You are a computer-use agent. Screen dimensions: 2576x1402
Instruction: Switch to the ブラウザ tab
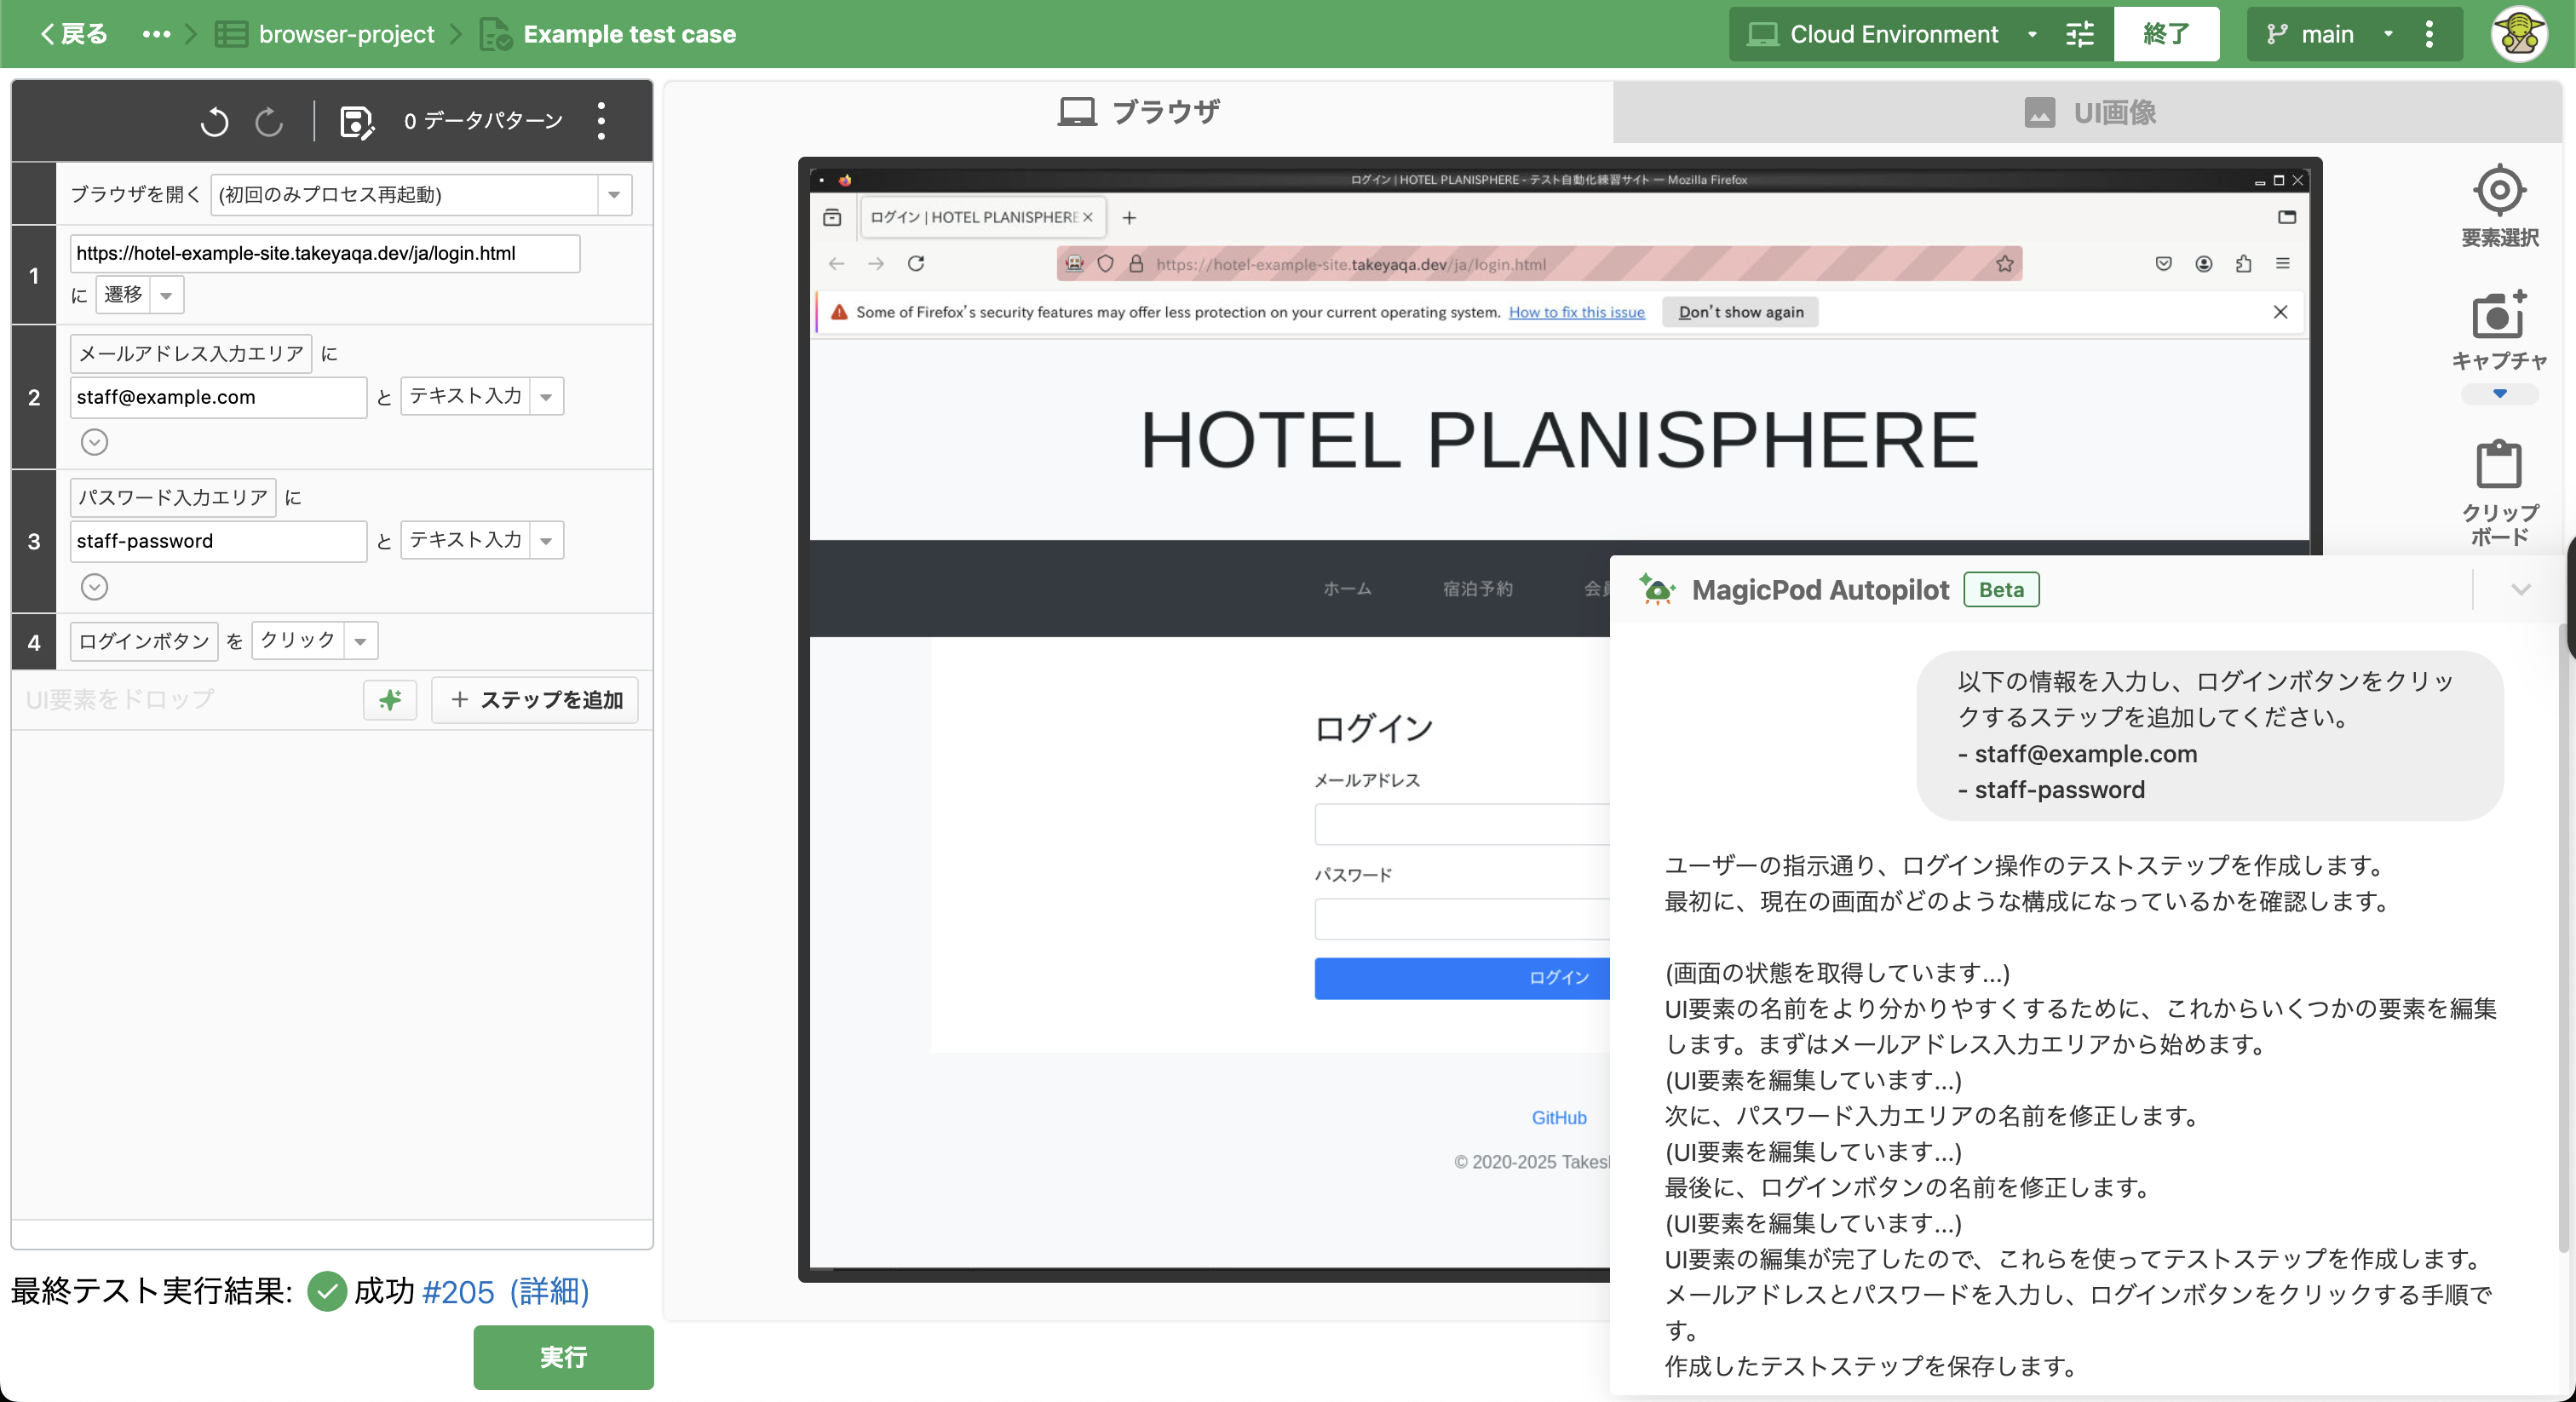click(1139, 112)
